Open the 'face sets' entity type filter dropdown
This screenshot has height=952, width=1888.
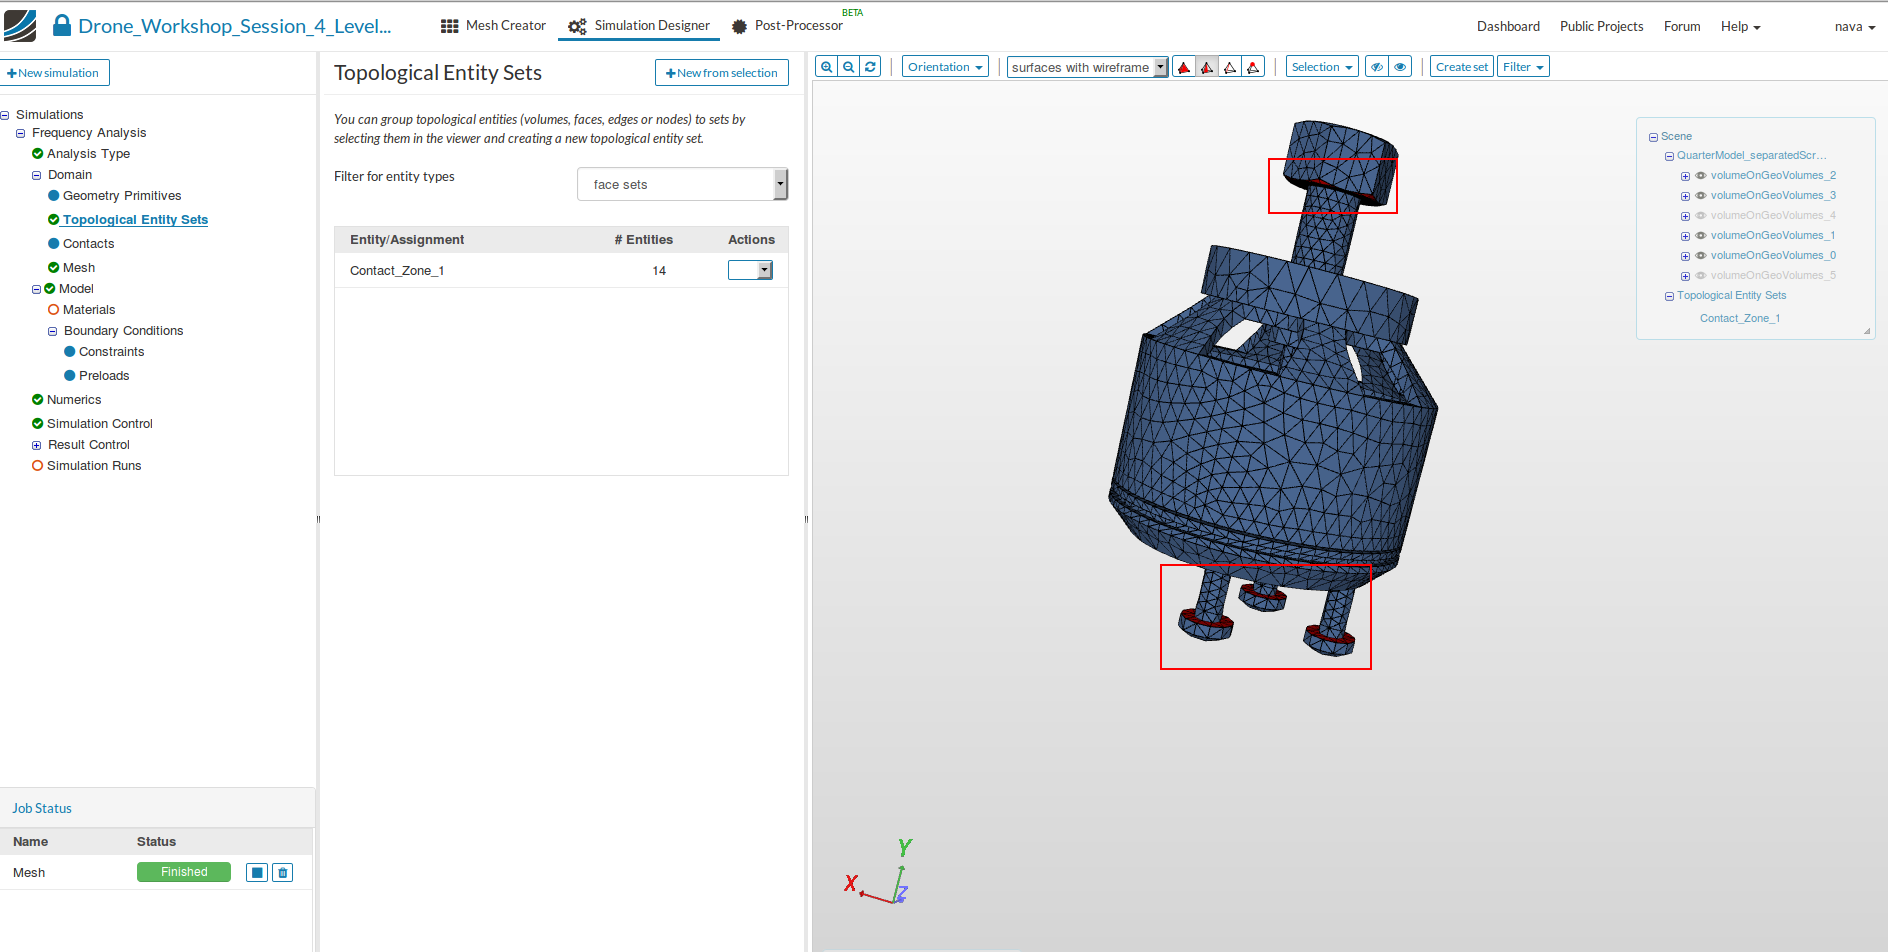tap(682, 185)
